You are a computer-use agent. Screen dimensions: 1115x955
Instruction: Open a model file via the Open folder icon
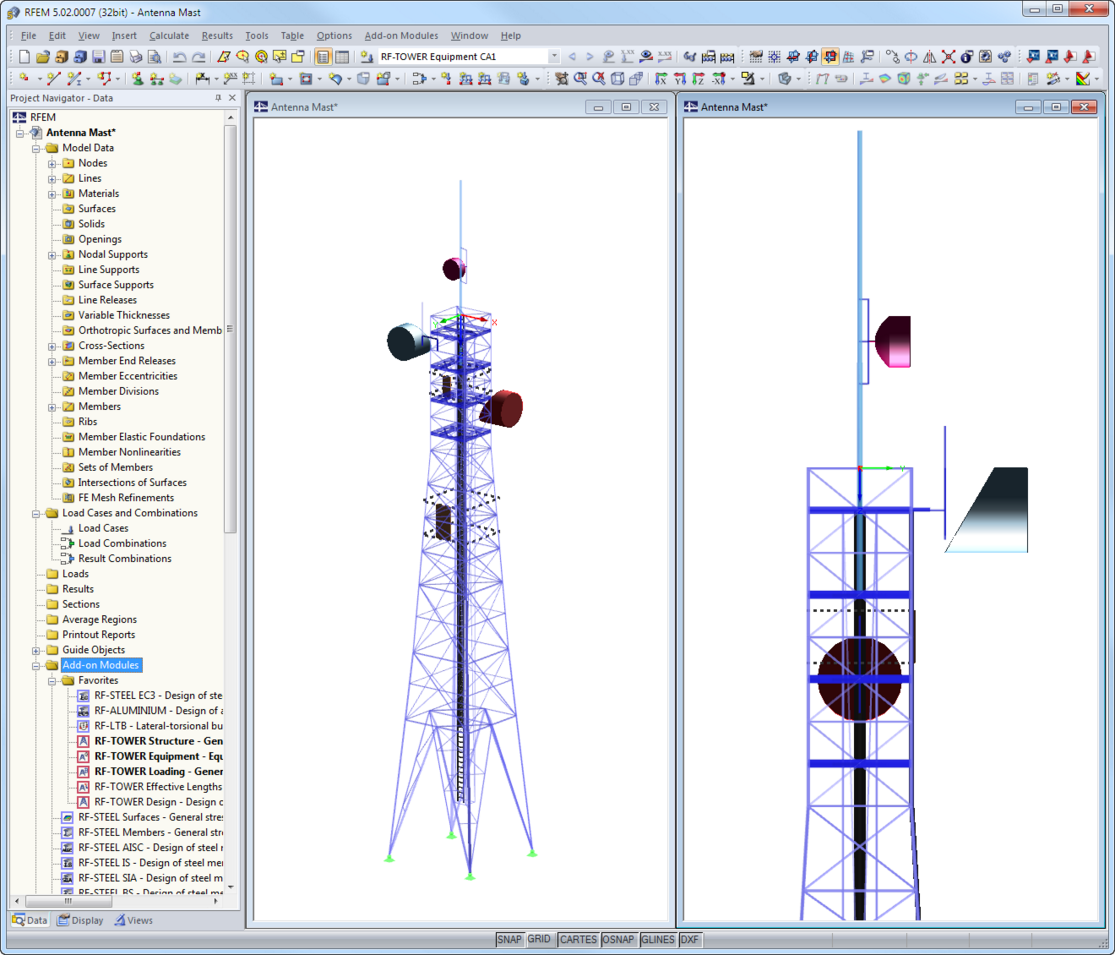coord(43,58)
